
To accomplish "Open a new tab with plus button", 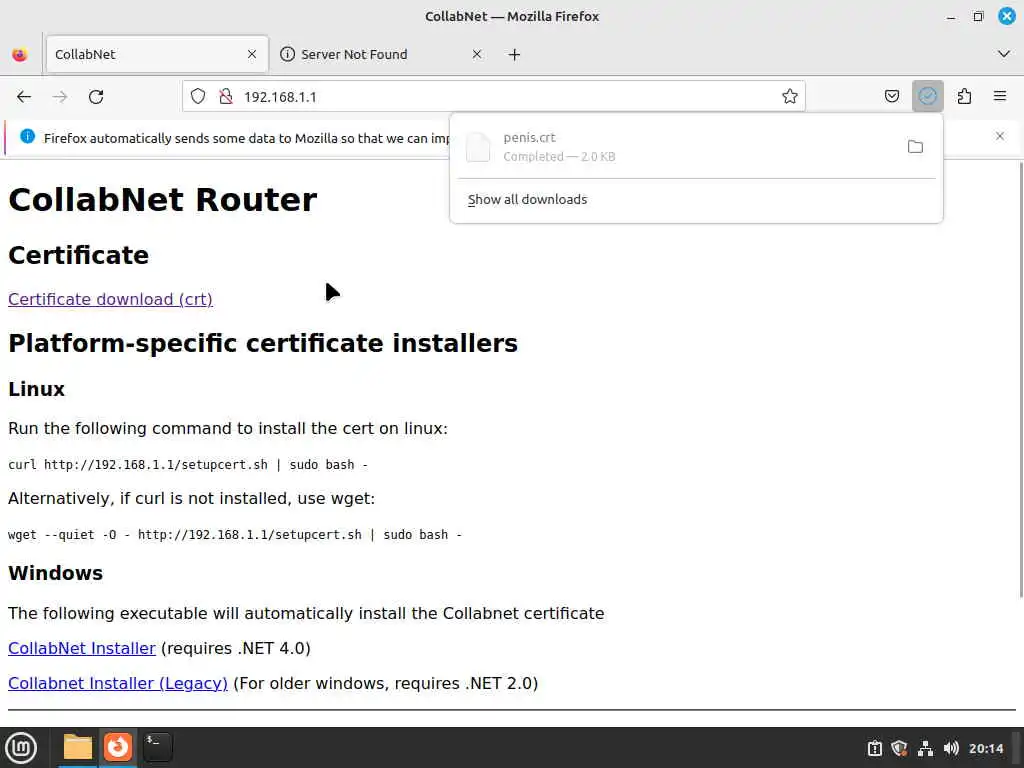I will (515, 54).
